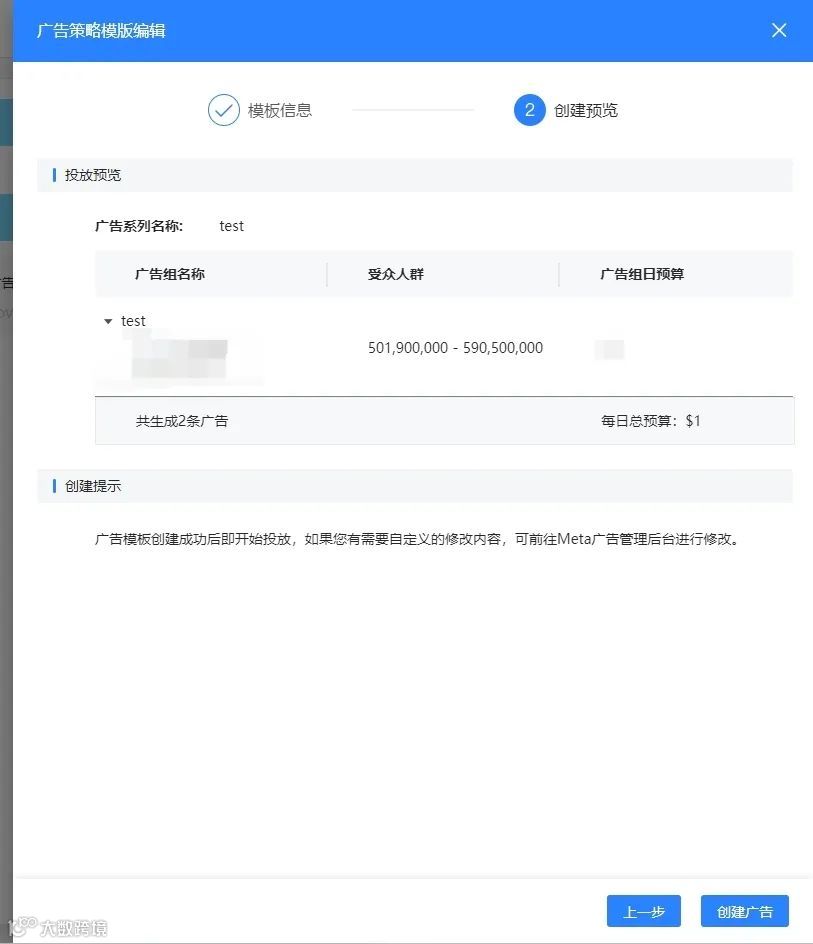Click the audience range 501,900,000 - 590,500,000
The height and width of the screenshot is (944, 813).
pyautogui.click(x=455, y=347)
